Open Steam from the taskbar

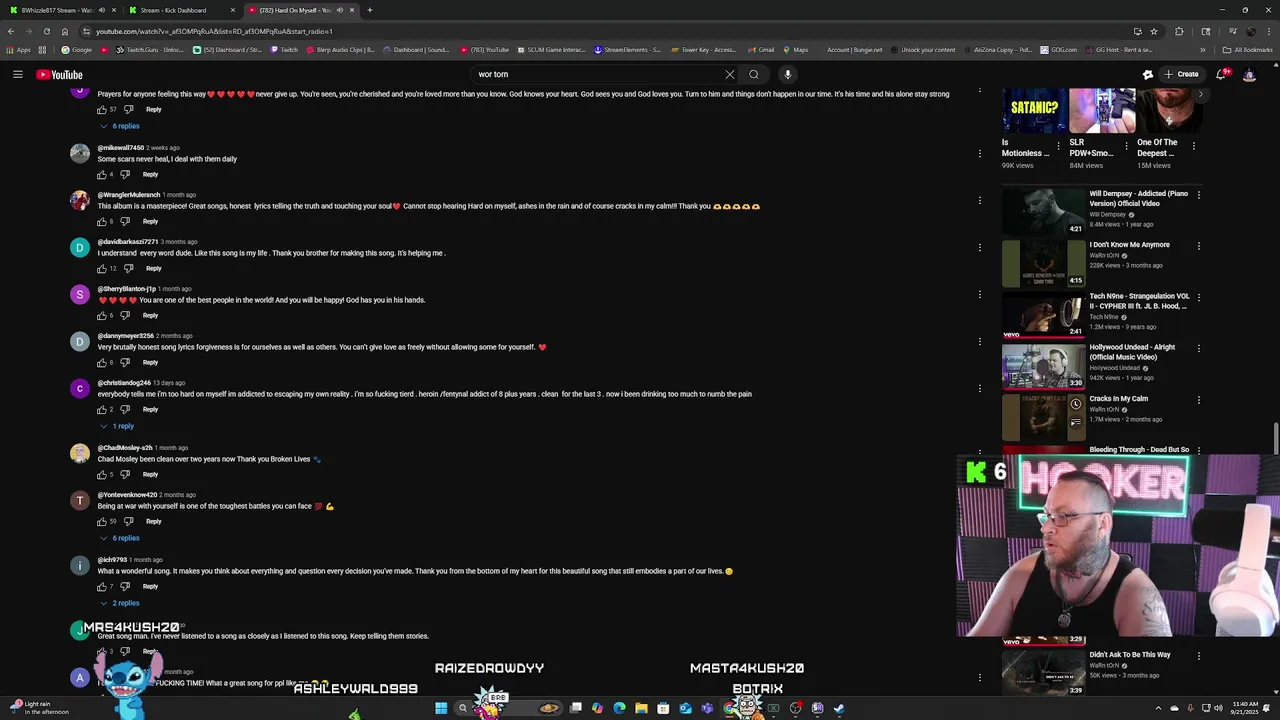(x=839, y=708)
